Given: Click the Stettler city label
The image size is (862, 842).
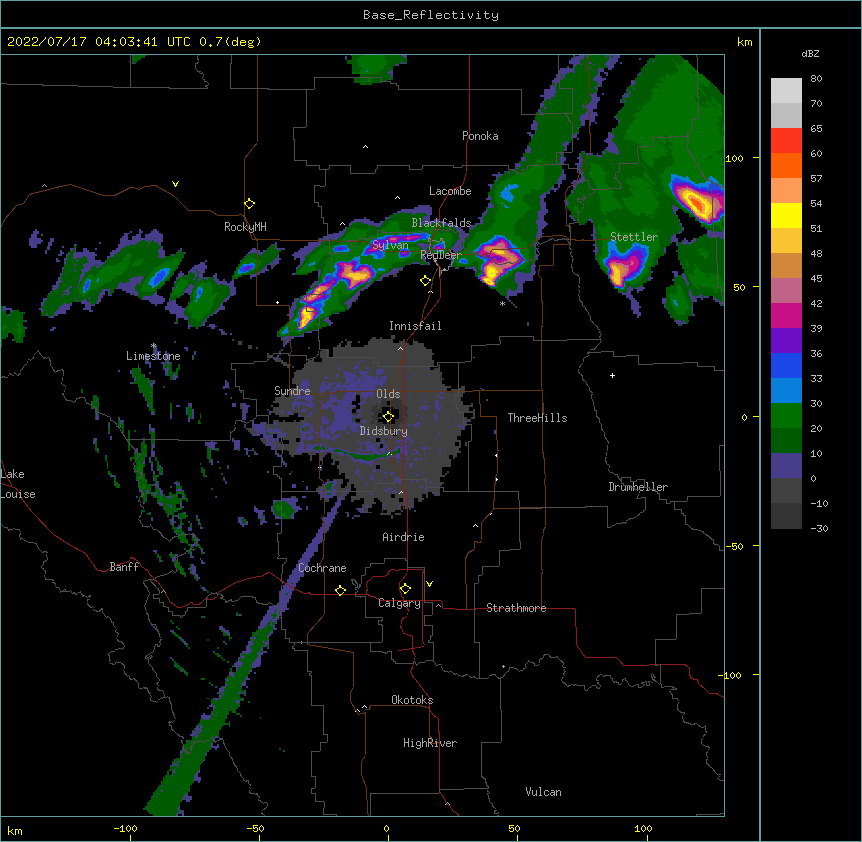Looking at the screenshot, I should [x=634, y=237].
